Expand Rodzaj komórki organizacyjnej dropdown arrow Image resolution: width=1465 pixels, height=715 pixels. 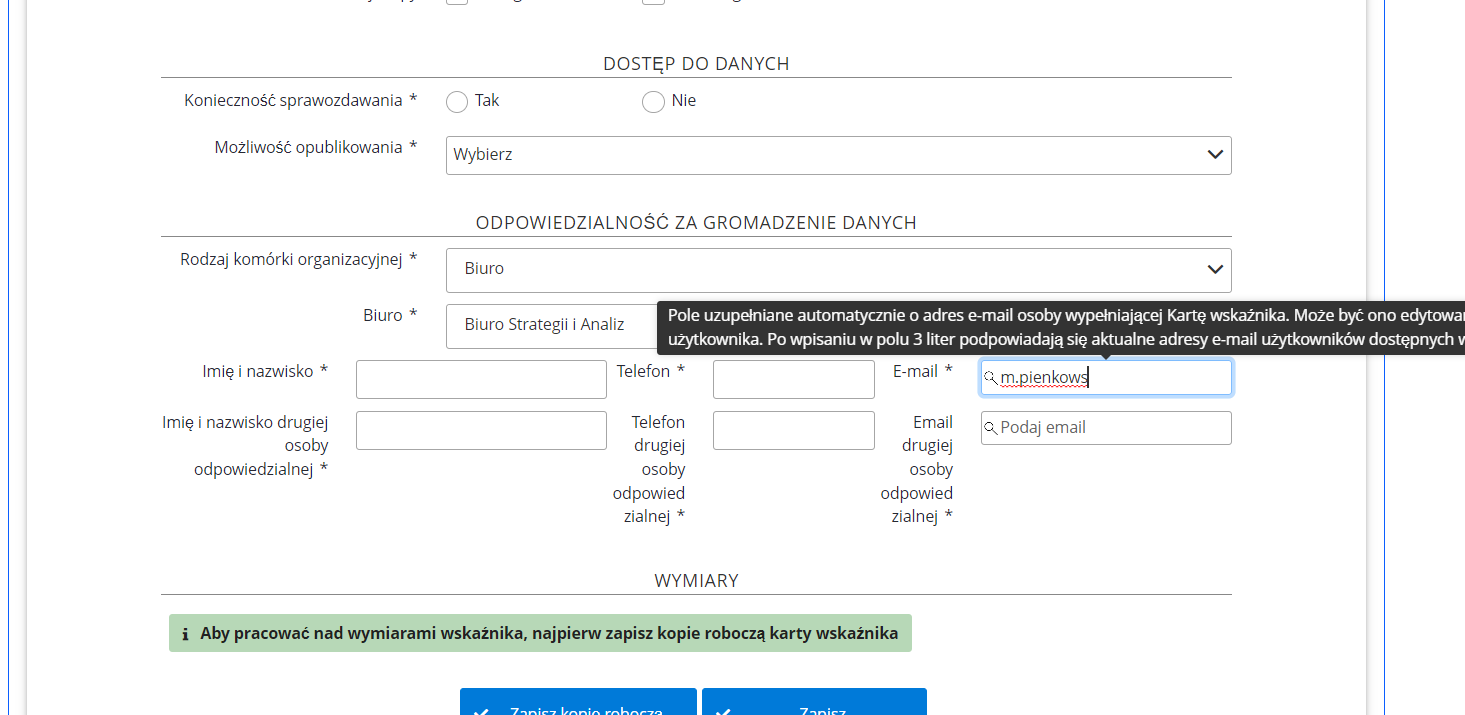click(1215, 270)
